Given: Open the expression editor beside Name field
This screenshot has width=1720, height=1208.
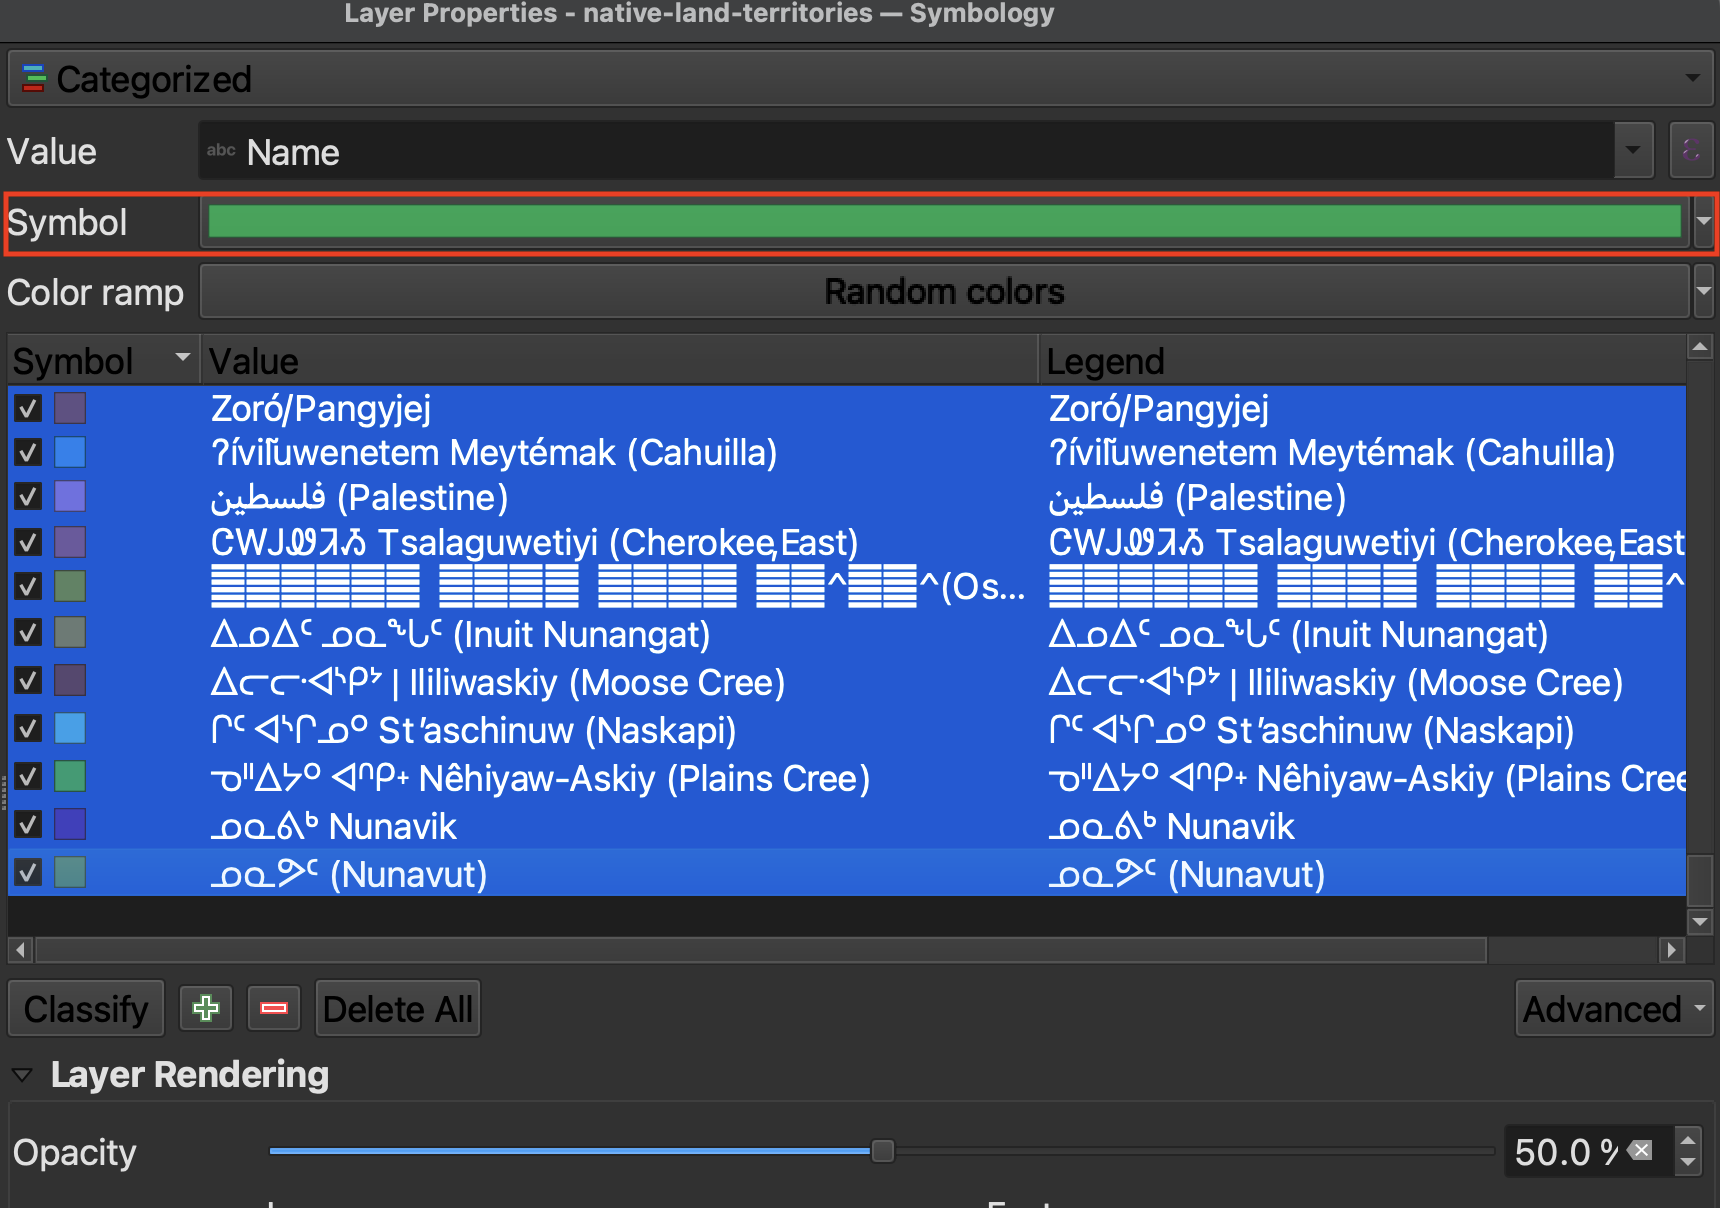Looking at the screenshot, I should [x=1691, y=151].
